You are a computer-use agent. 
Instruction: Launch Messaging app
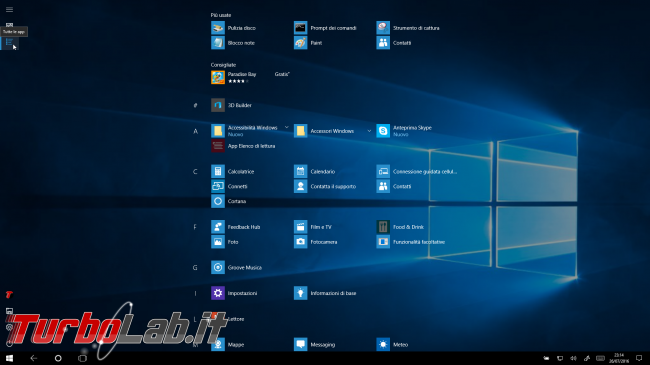click(315, 345)
